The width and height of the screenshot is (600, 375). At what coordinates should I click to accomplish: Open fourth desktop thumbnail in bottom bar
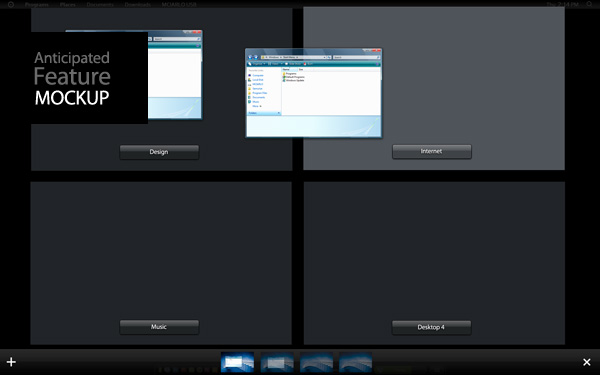pyautogui.click(x=355, y=362)
